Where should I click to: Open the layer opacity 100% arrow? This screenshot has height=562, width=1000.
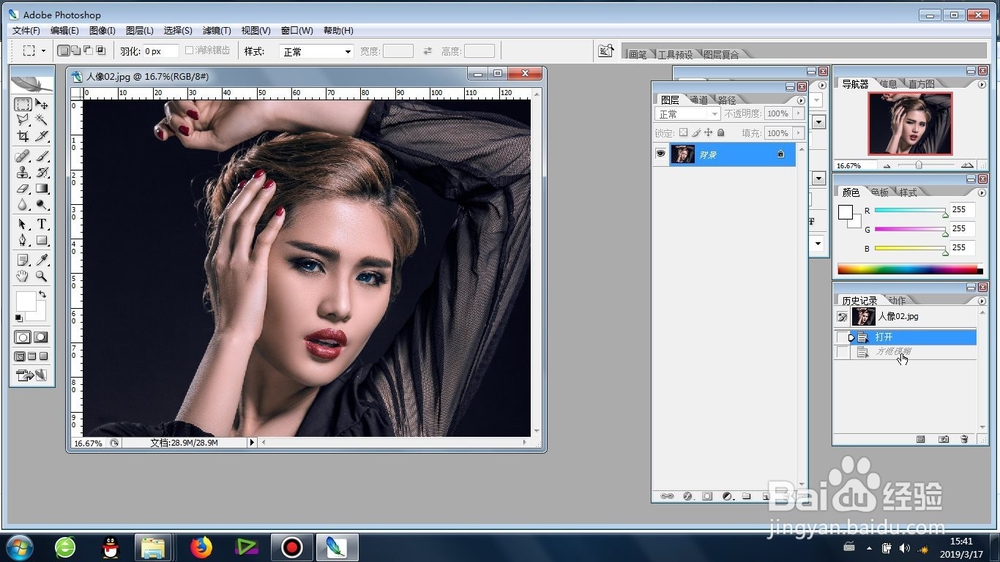[798, 114]
